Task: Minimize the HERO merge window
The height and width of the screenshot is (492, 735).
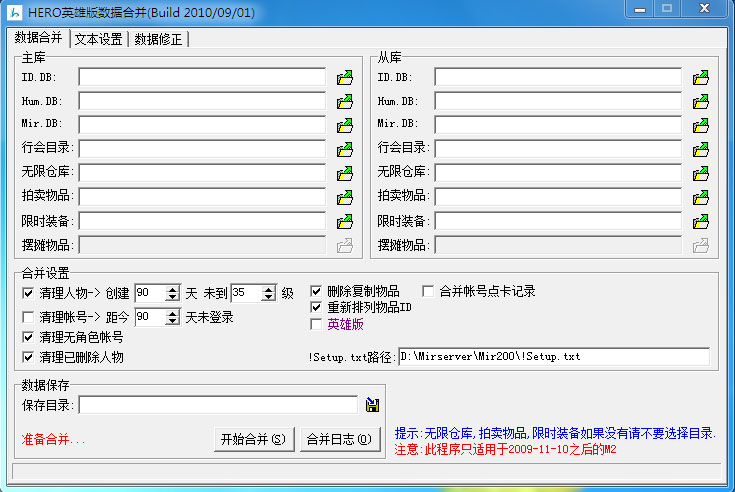Action: [x=640, y=9]
